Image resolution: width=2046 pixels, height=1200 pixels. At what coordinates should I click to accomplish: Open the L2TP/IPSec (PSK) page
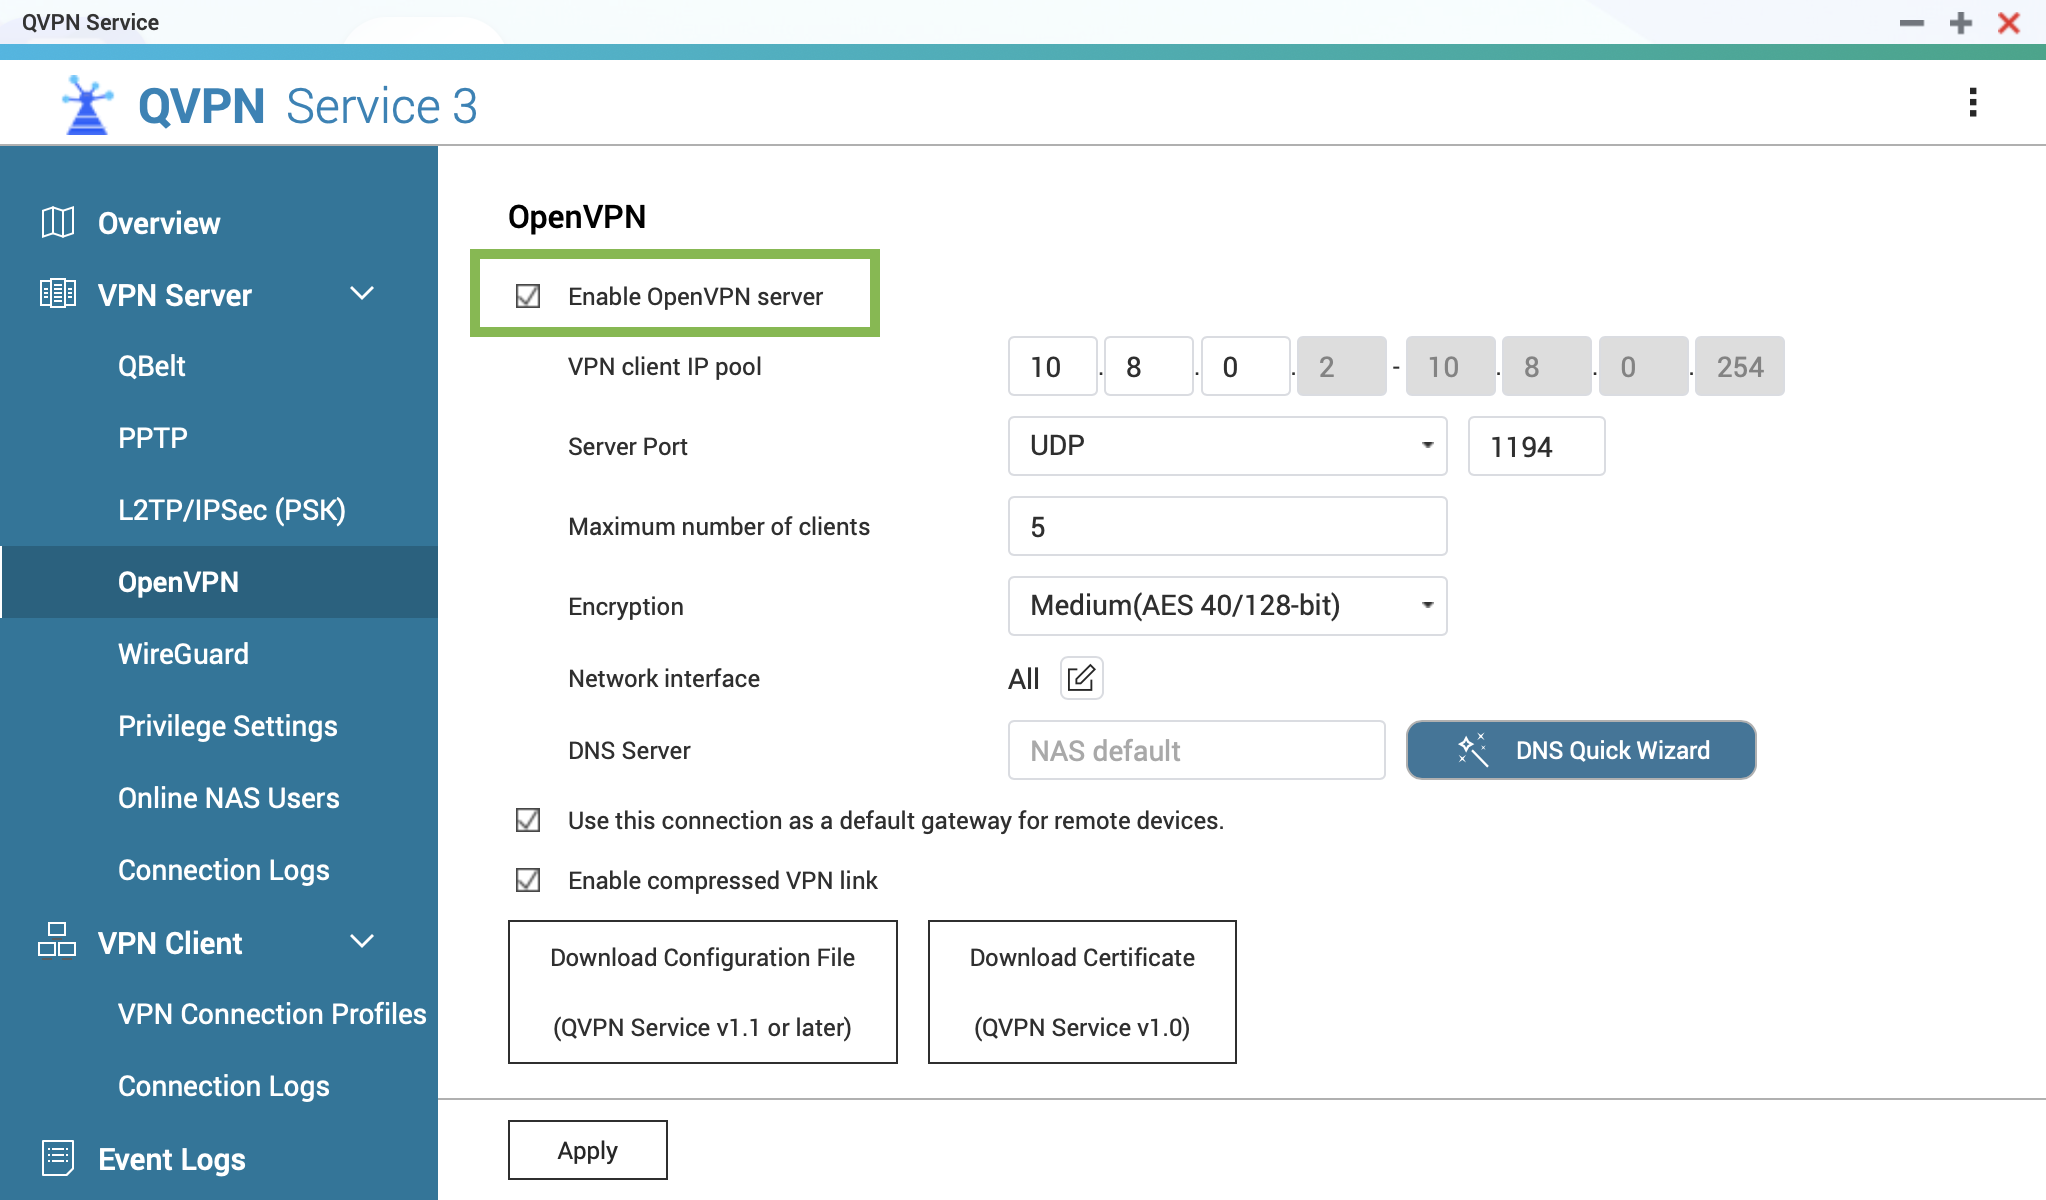(233, 509)
